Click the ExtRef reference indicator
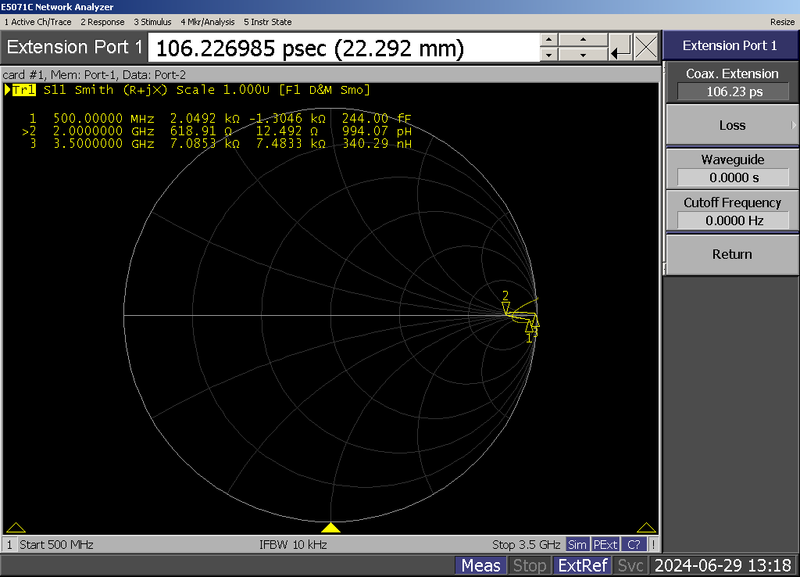Image resolution: width=800 pixels, height=577 pixels. tap(583, 565)
